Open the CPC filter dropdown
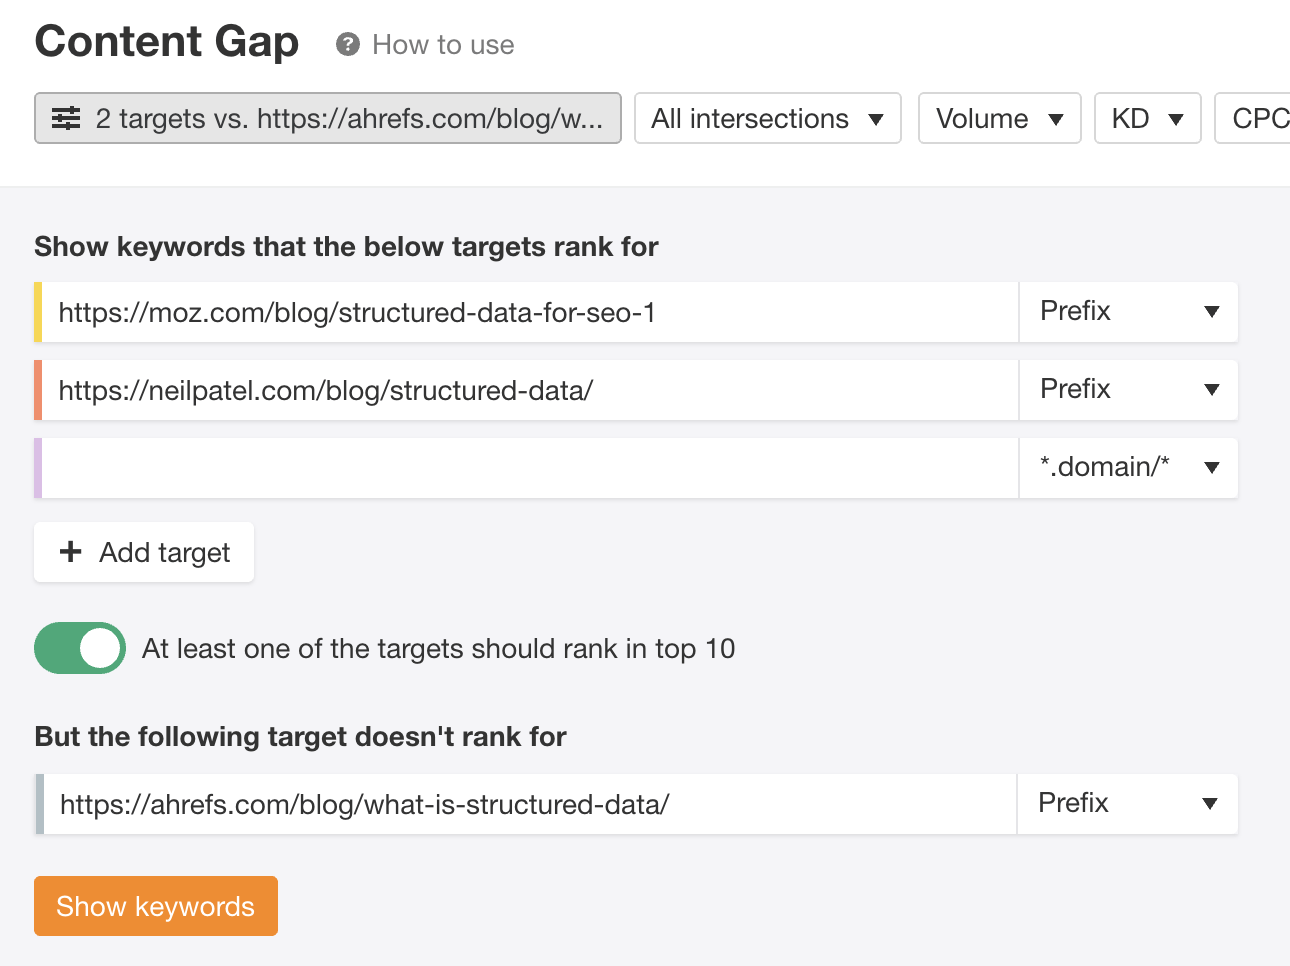The width and height of the screenshot is (1290, 966). click(1257, 119)
